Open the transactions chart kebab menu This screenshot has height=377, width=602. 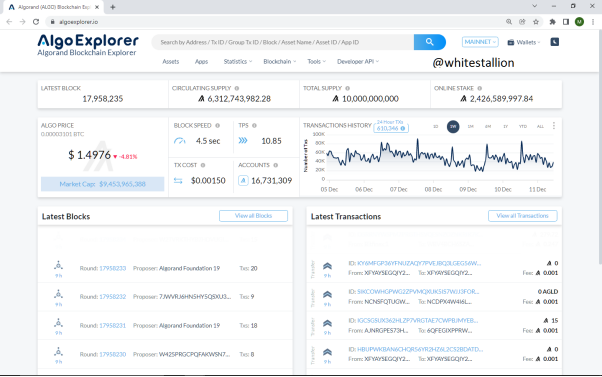tap(554, 126)
